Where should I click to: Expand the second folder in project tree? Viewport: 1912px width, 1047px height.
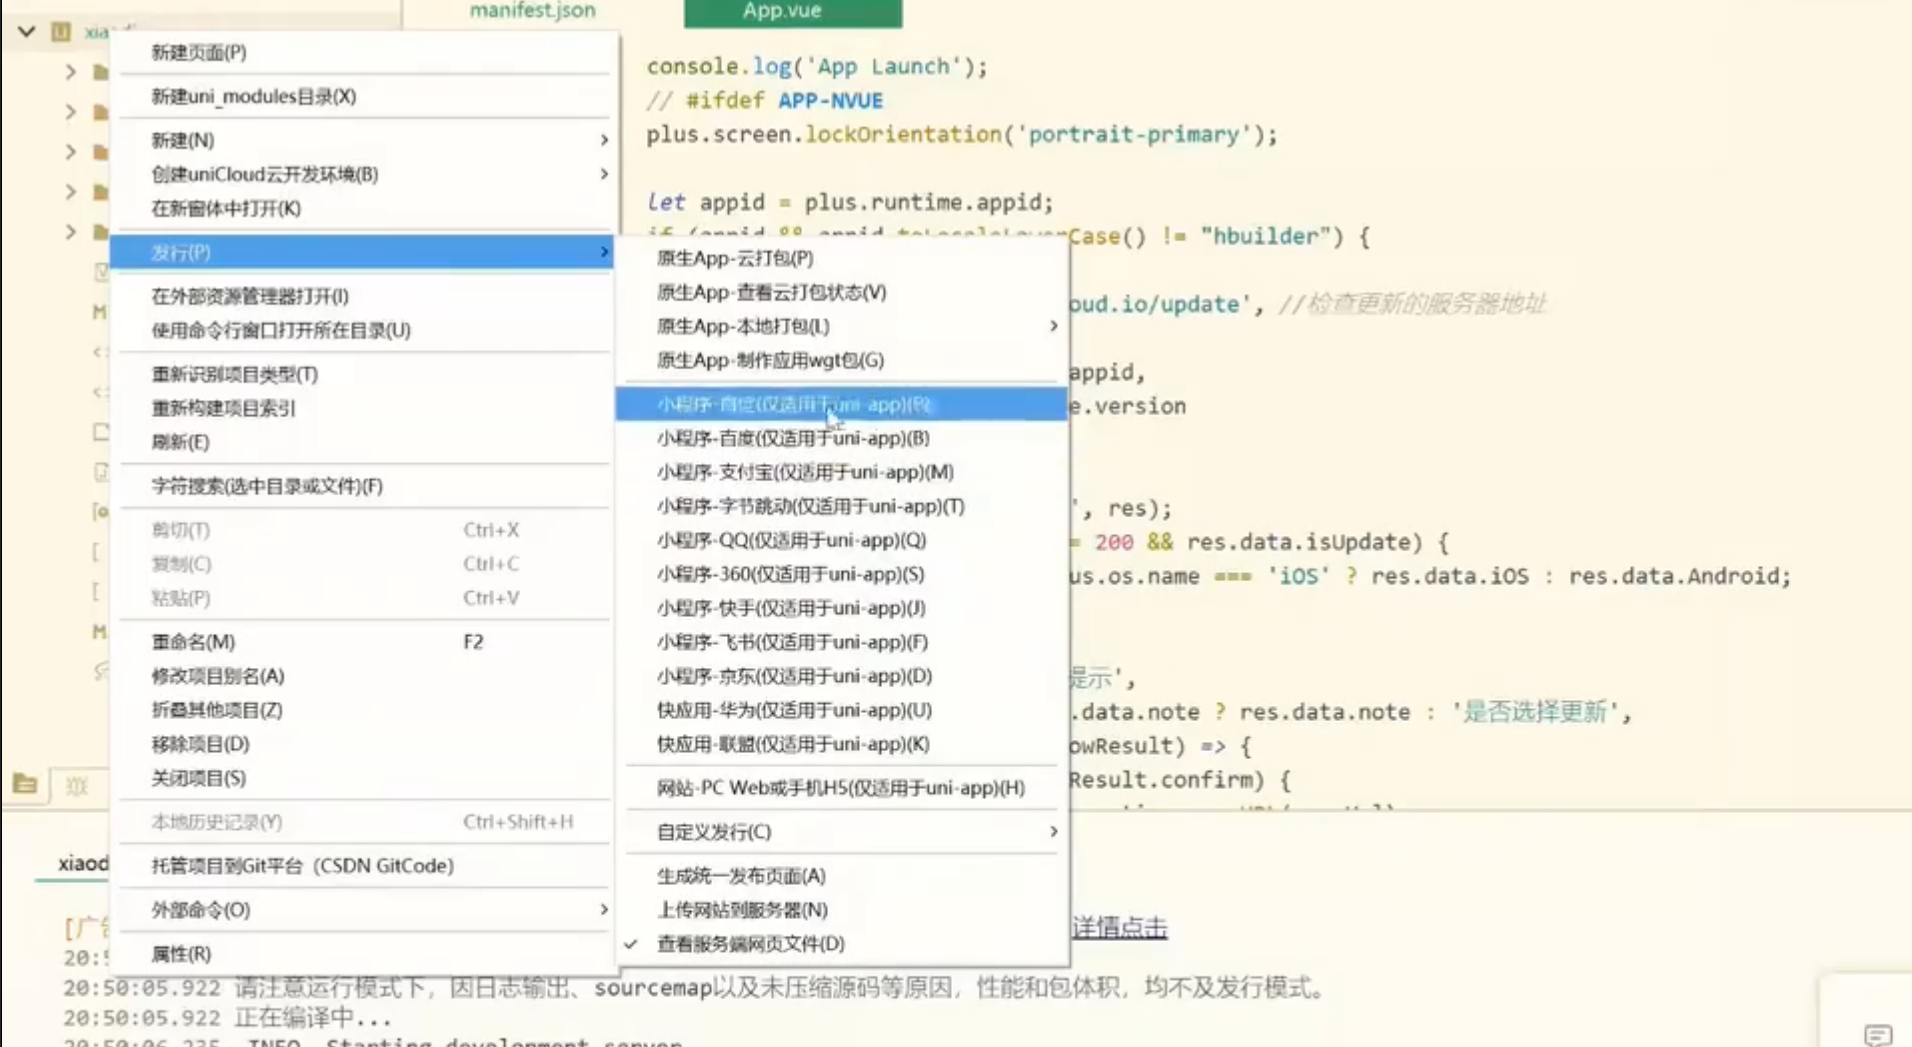click(70, 112)
